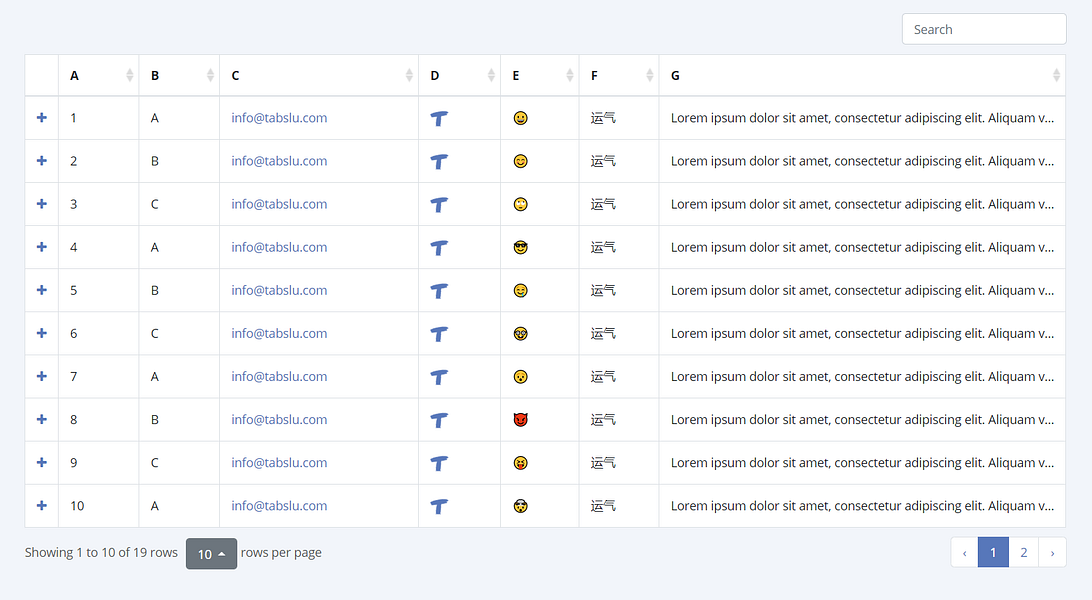The width and height of the screenshot is (1092, 600).
Task: Go to page 2 of the table
Action: [1024, 553]
